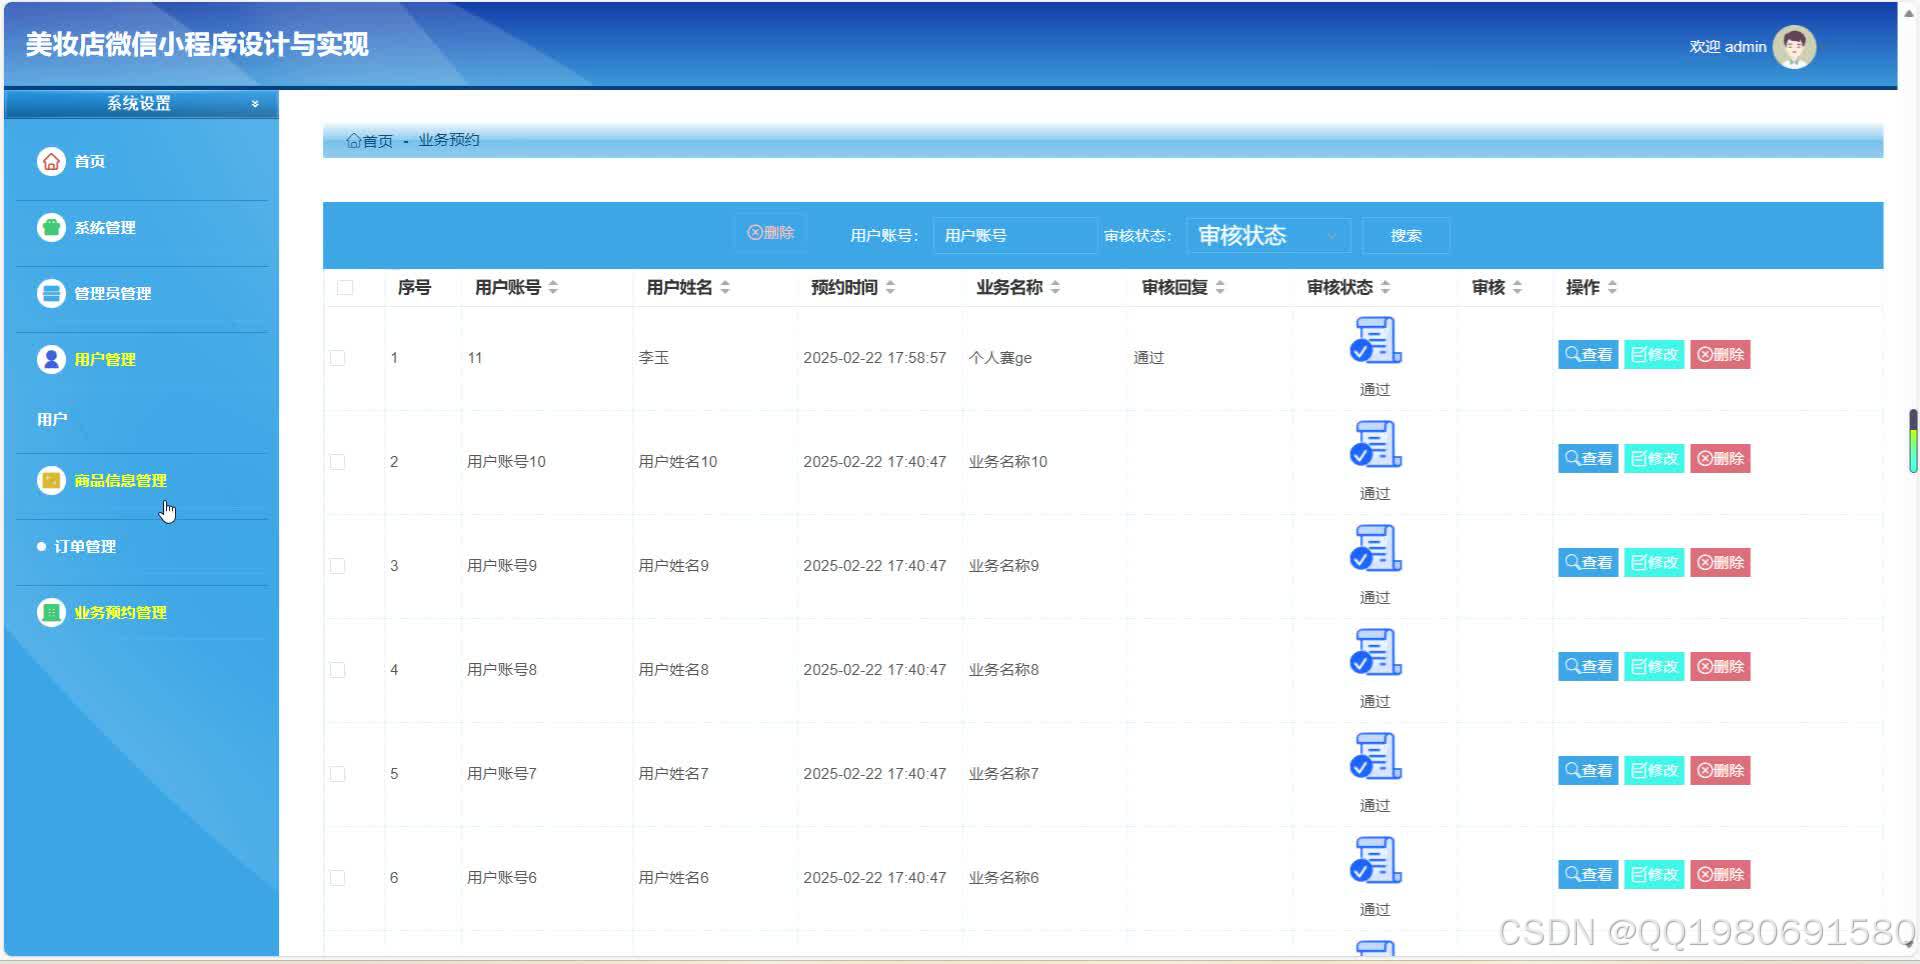Image resolution: width=1920 pixels, height=964 pixels.
Task: Select the 系统管理 sidebar icon
Action: (51, 227)
